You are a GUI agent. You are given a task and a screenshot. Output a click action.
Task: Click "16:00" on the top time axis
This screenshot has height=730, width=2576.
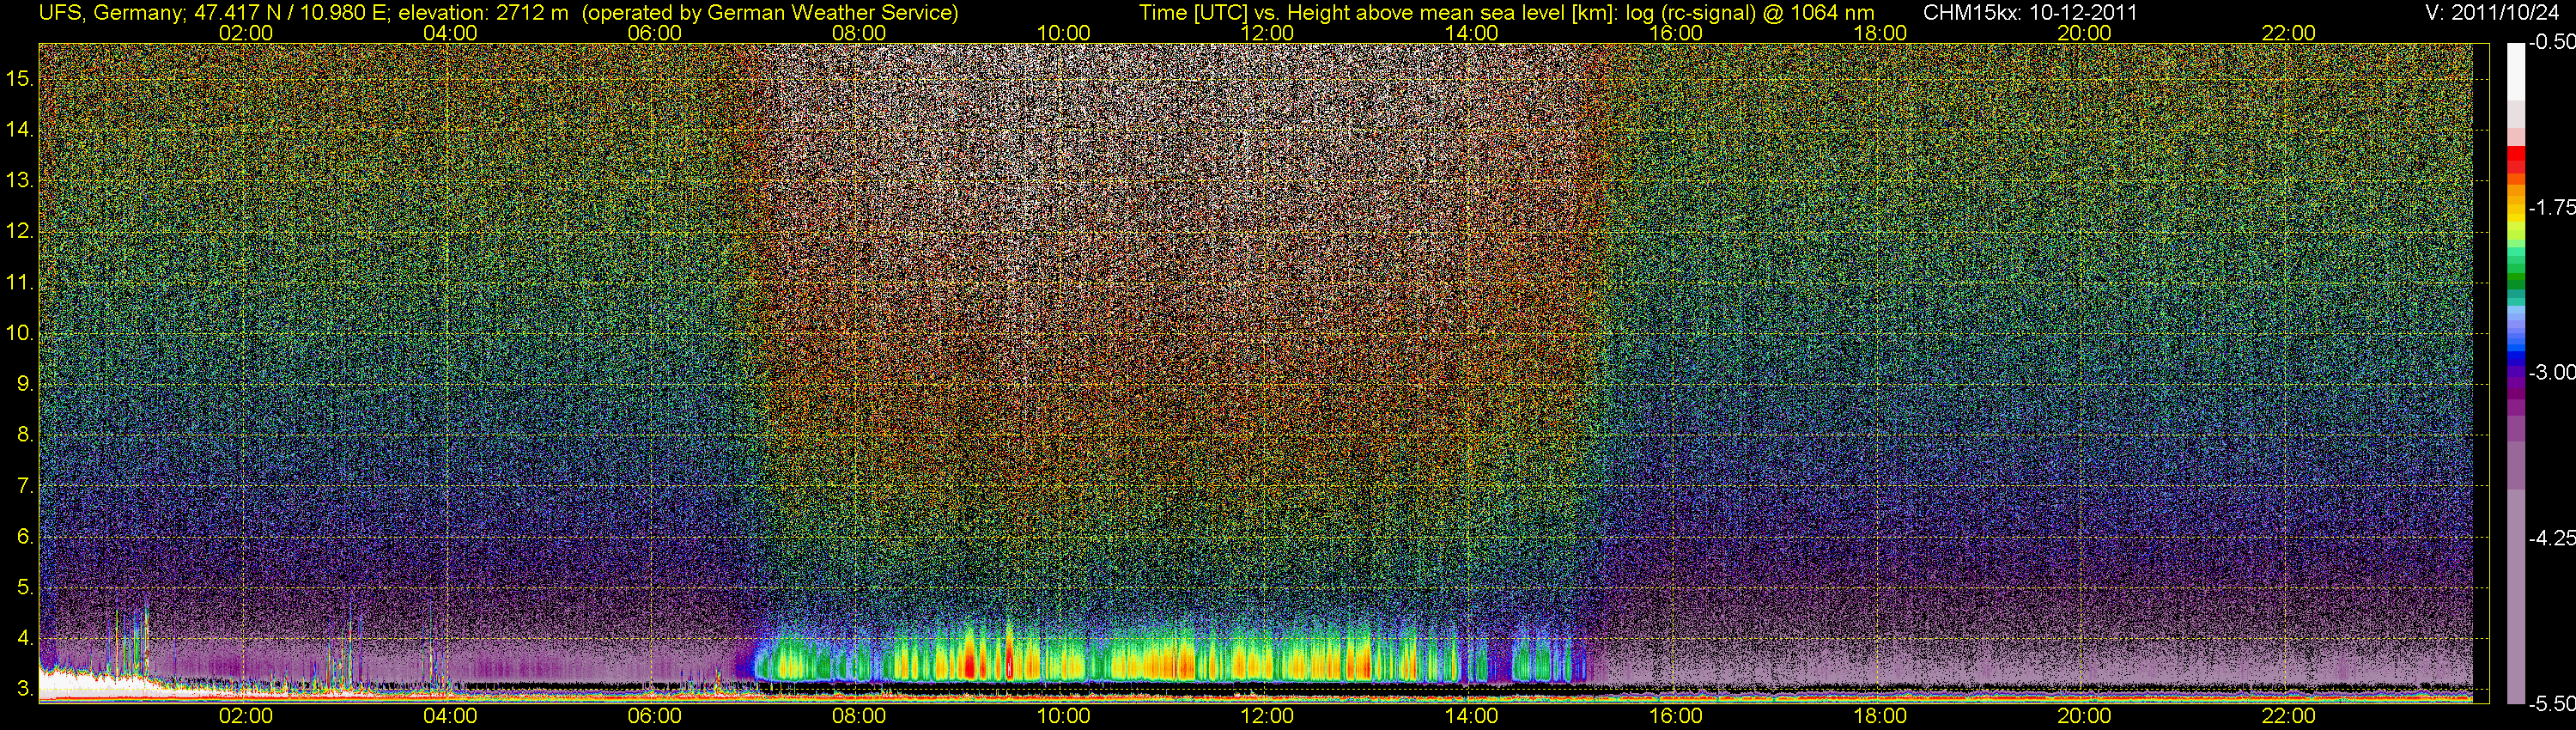tap(1676, 33)
